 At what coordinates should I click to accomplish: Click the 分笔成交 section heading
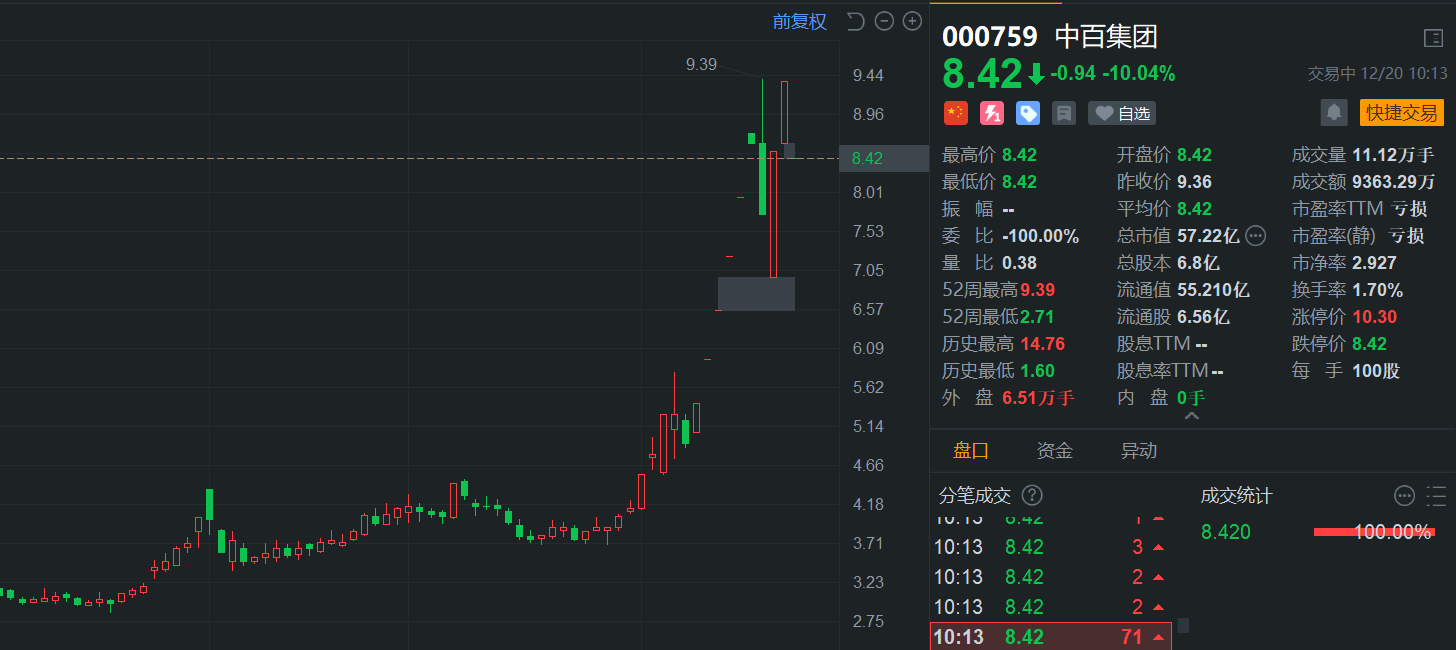pyautogui.click(x=975, y=496)
